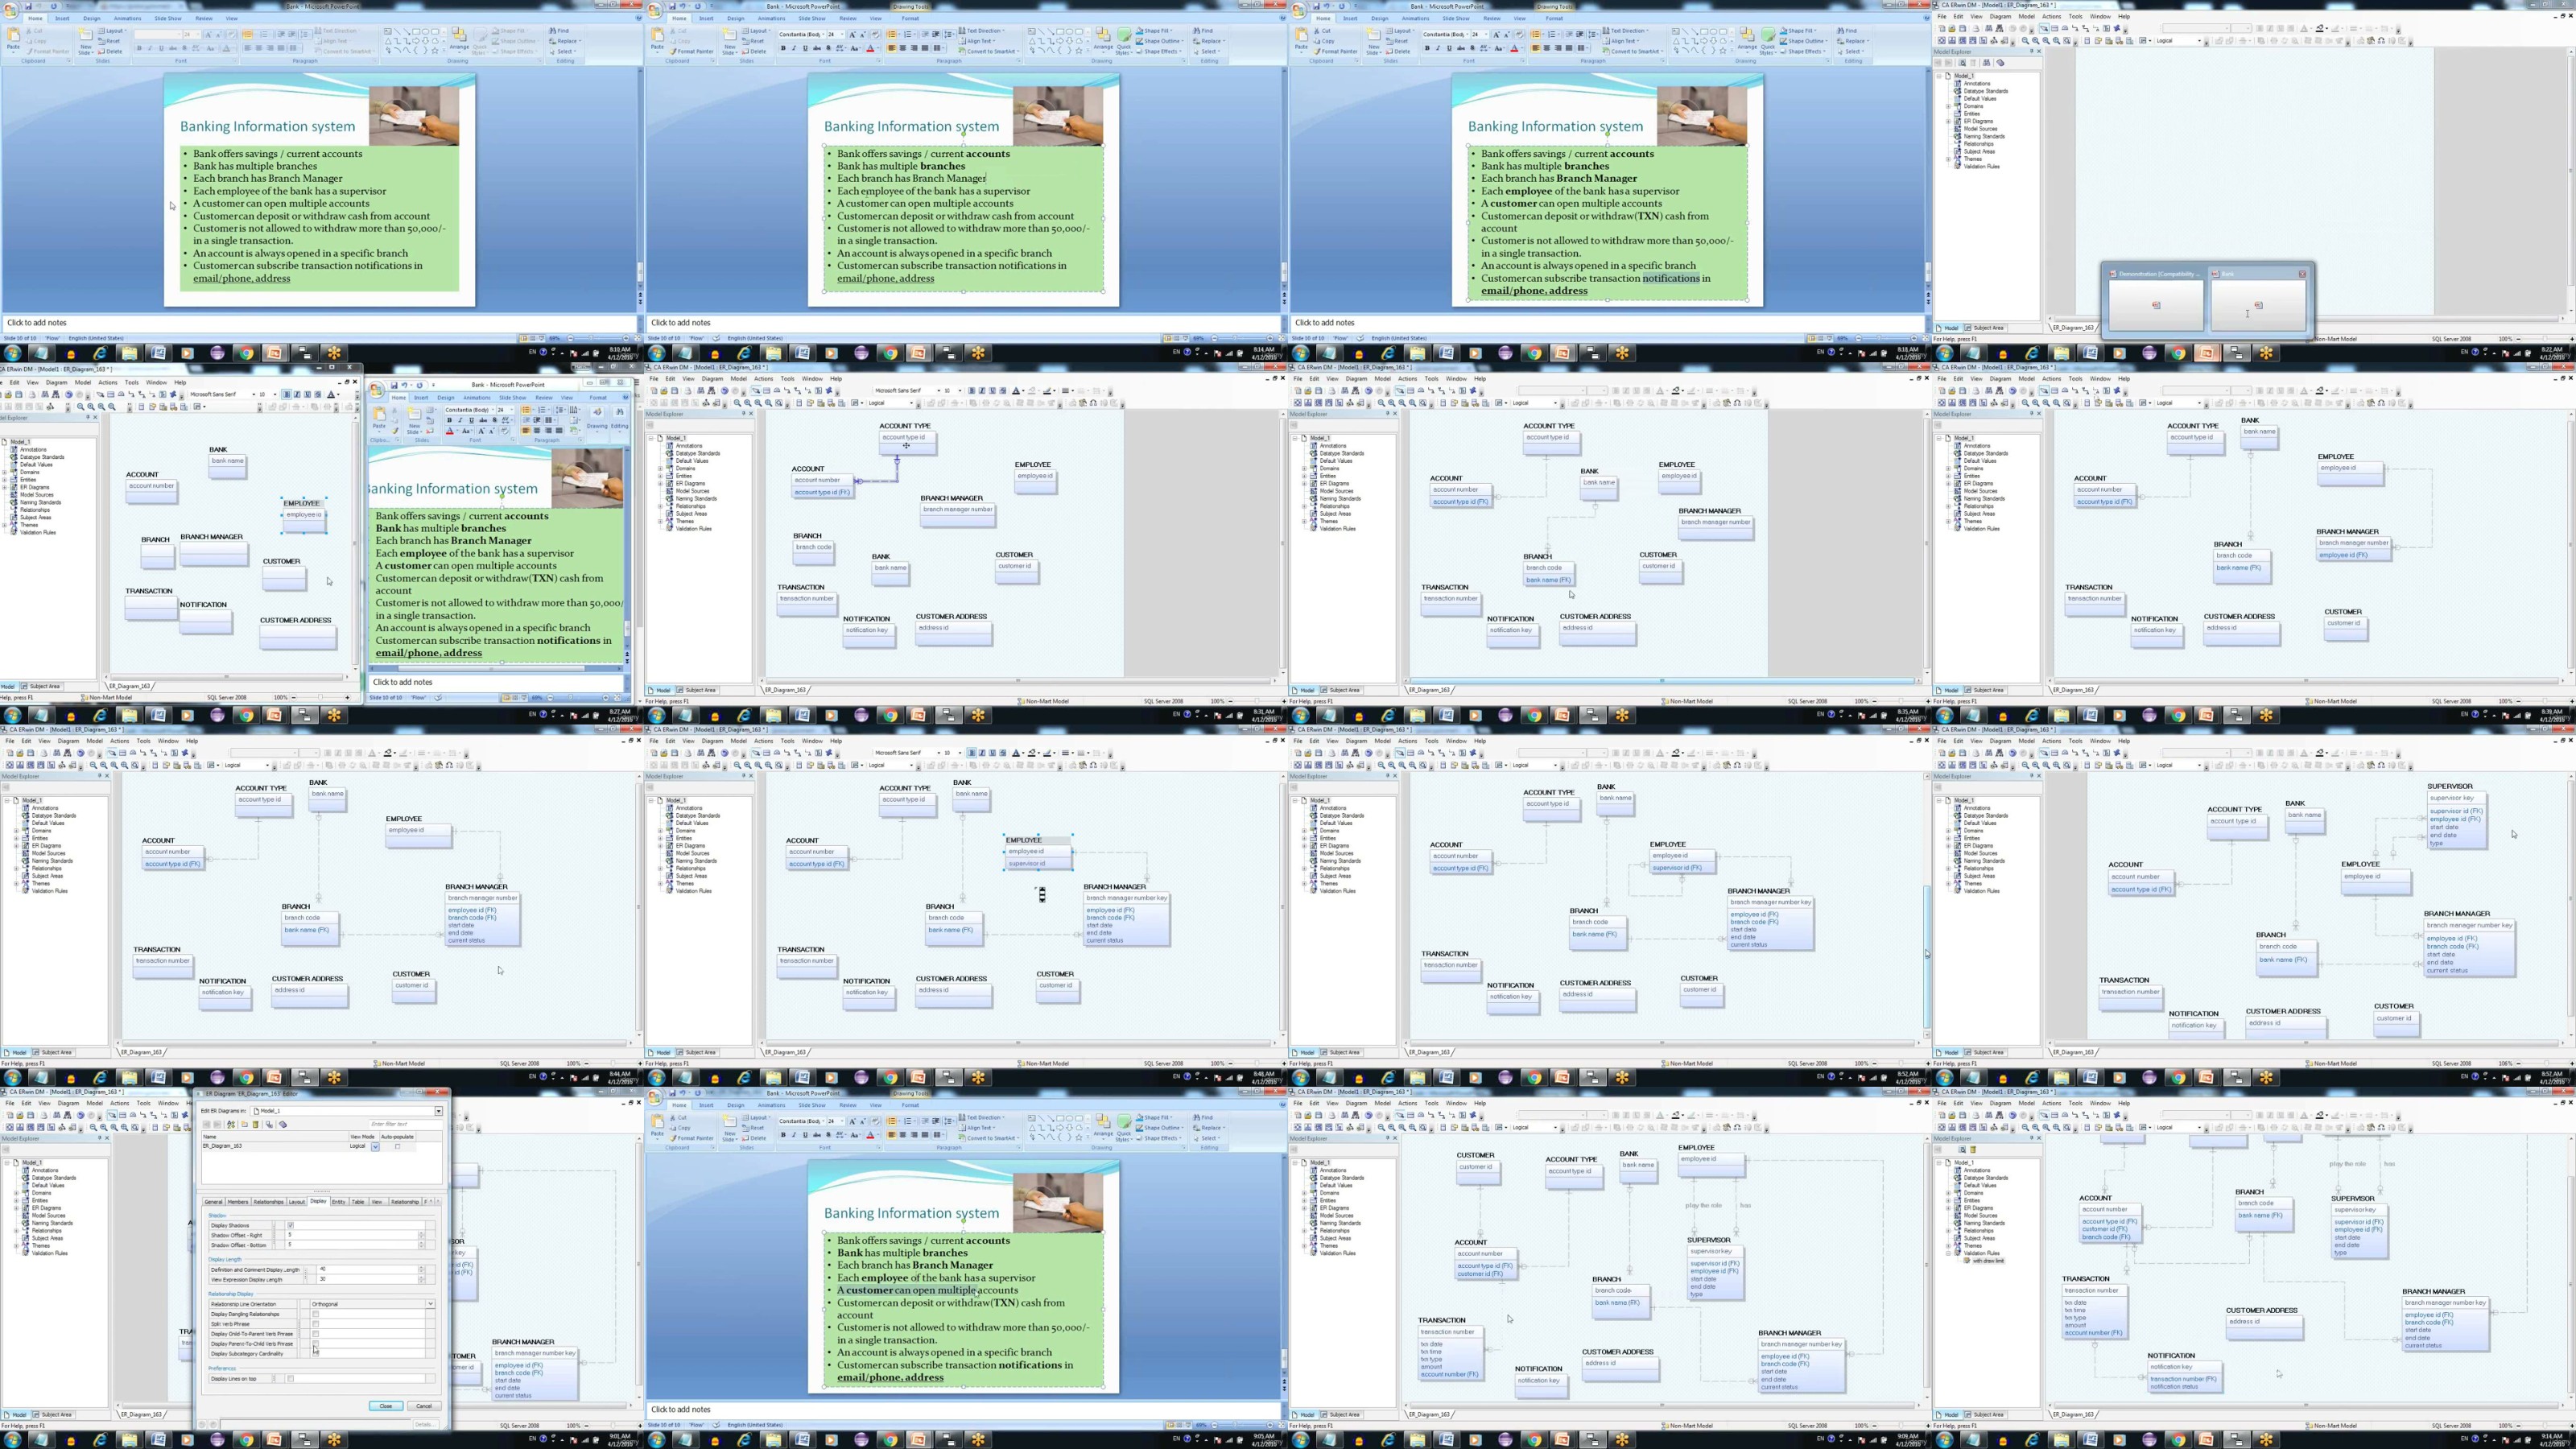Increase the Shadow Offset - Right spinner value

[421, 1233]
